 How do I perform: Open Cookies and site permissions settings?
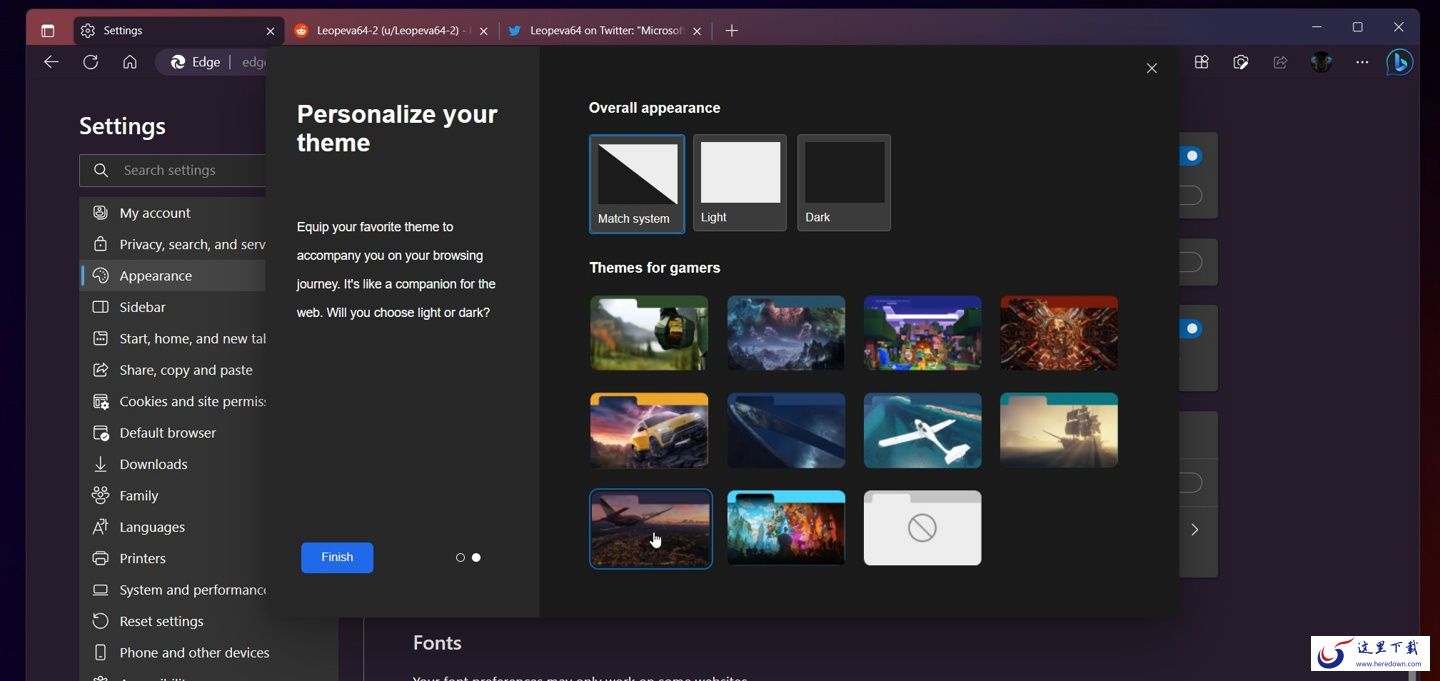click(174, 401)
